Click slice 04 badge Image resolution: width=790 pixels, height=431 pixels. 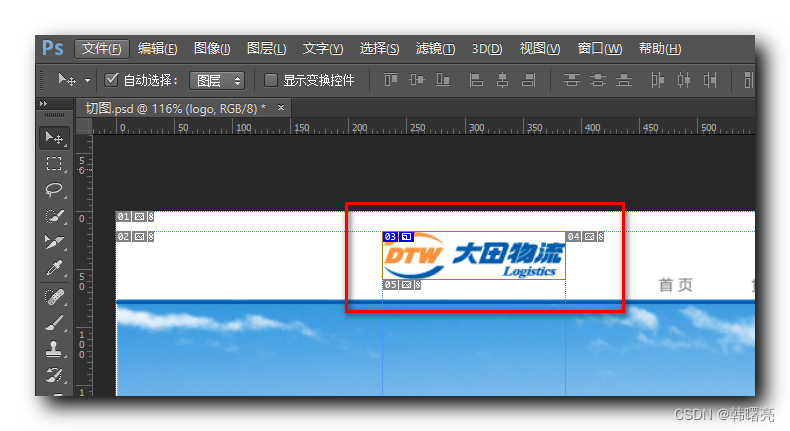[x=585, y=236]
